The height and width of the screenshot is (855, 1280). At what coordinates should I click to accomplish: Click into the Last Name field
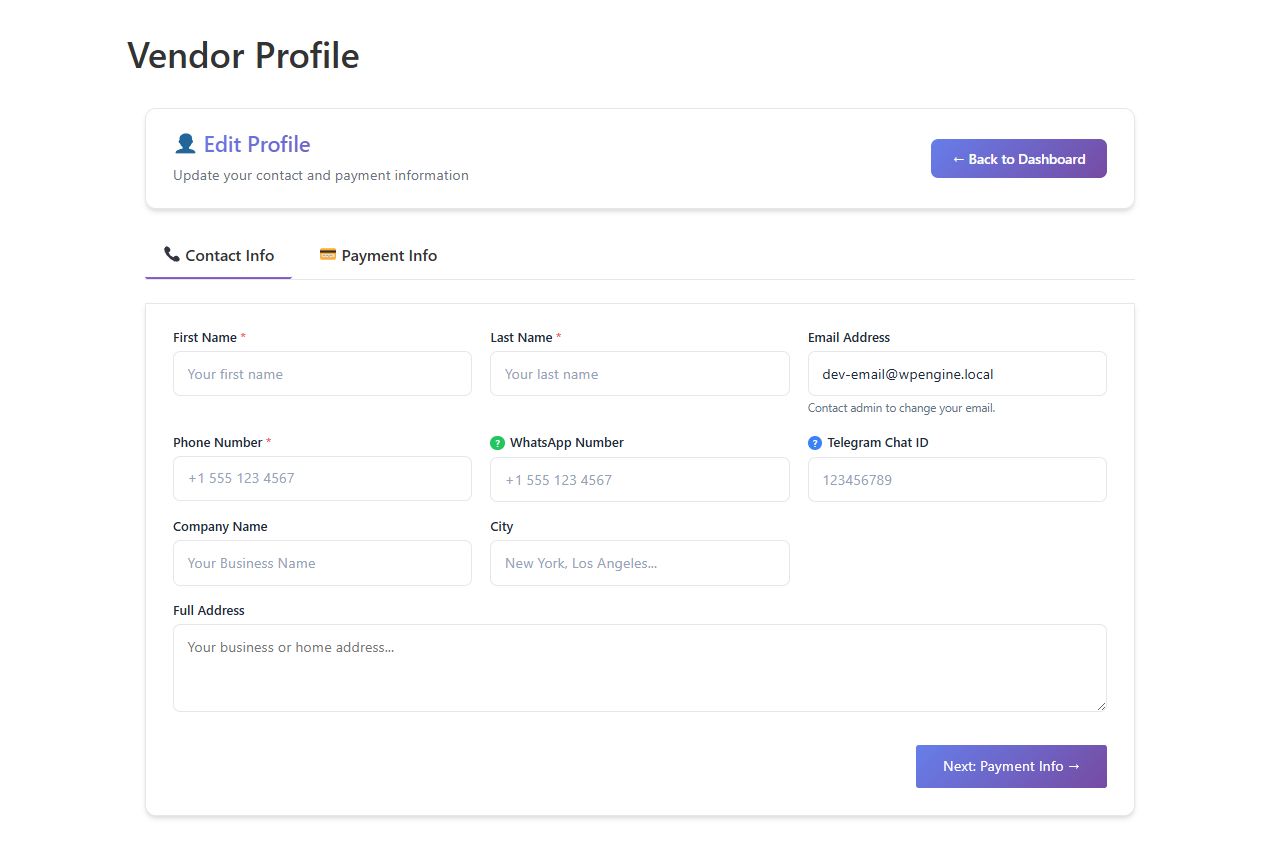click(x=639, y=374)
